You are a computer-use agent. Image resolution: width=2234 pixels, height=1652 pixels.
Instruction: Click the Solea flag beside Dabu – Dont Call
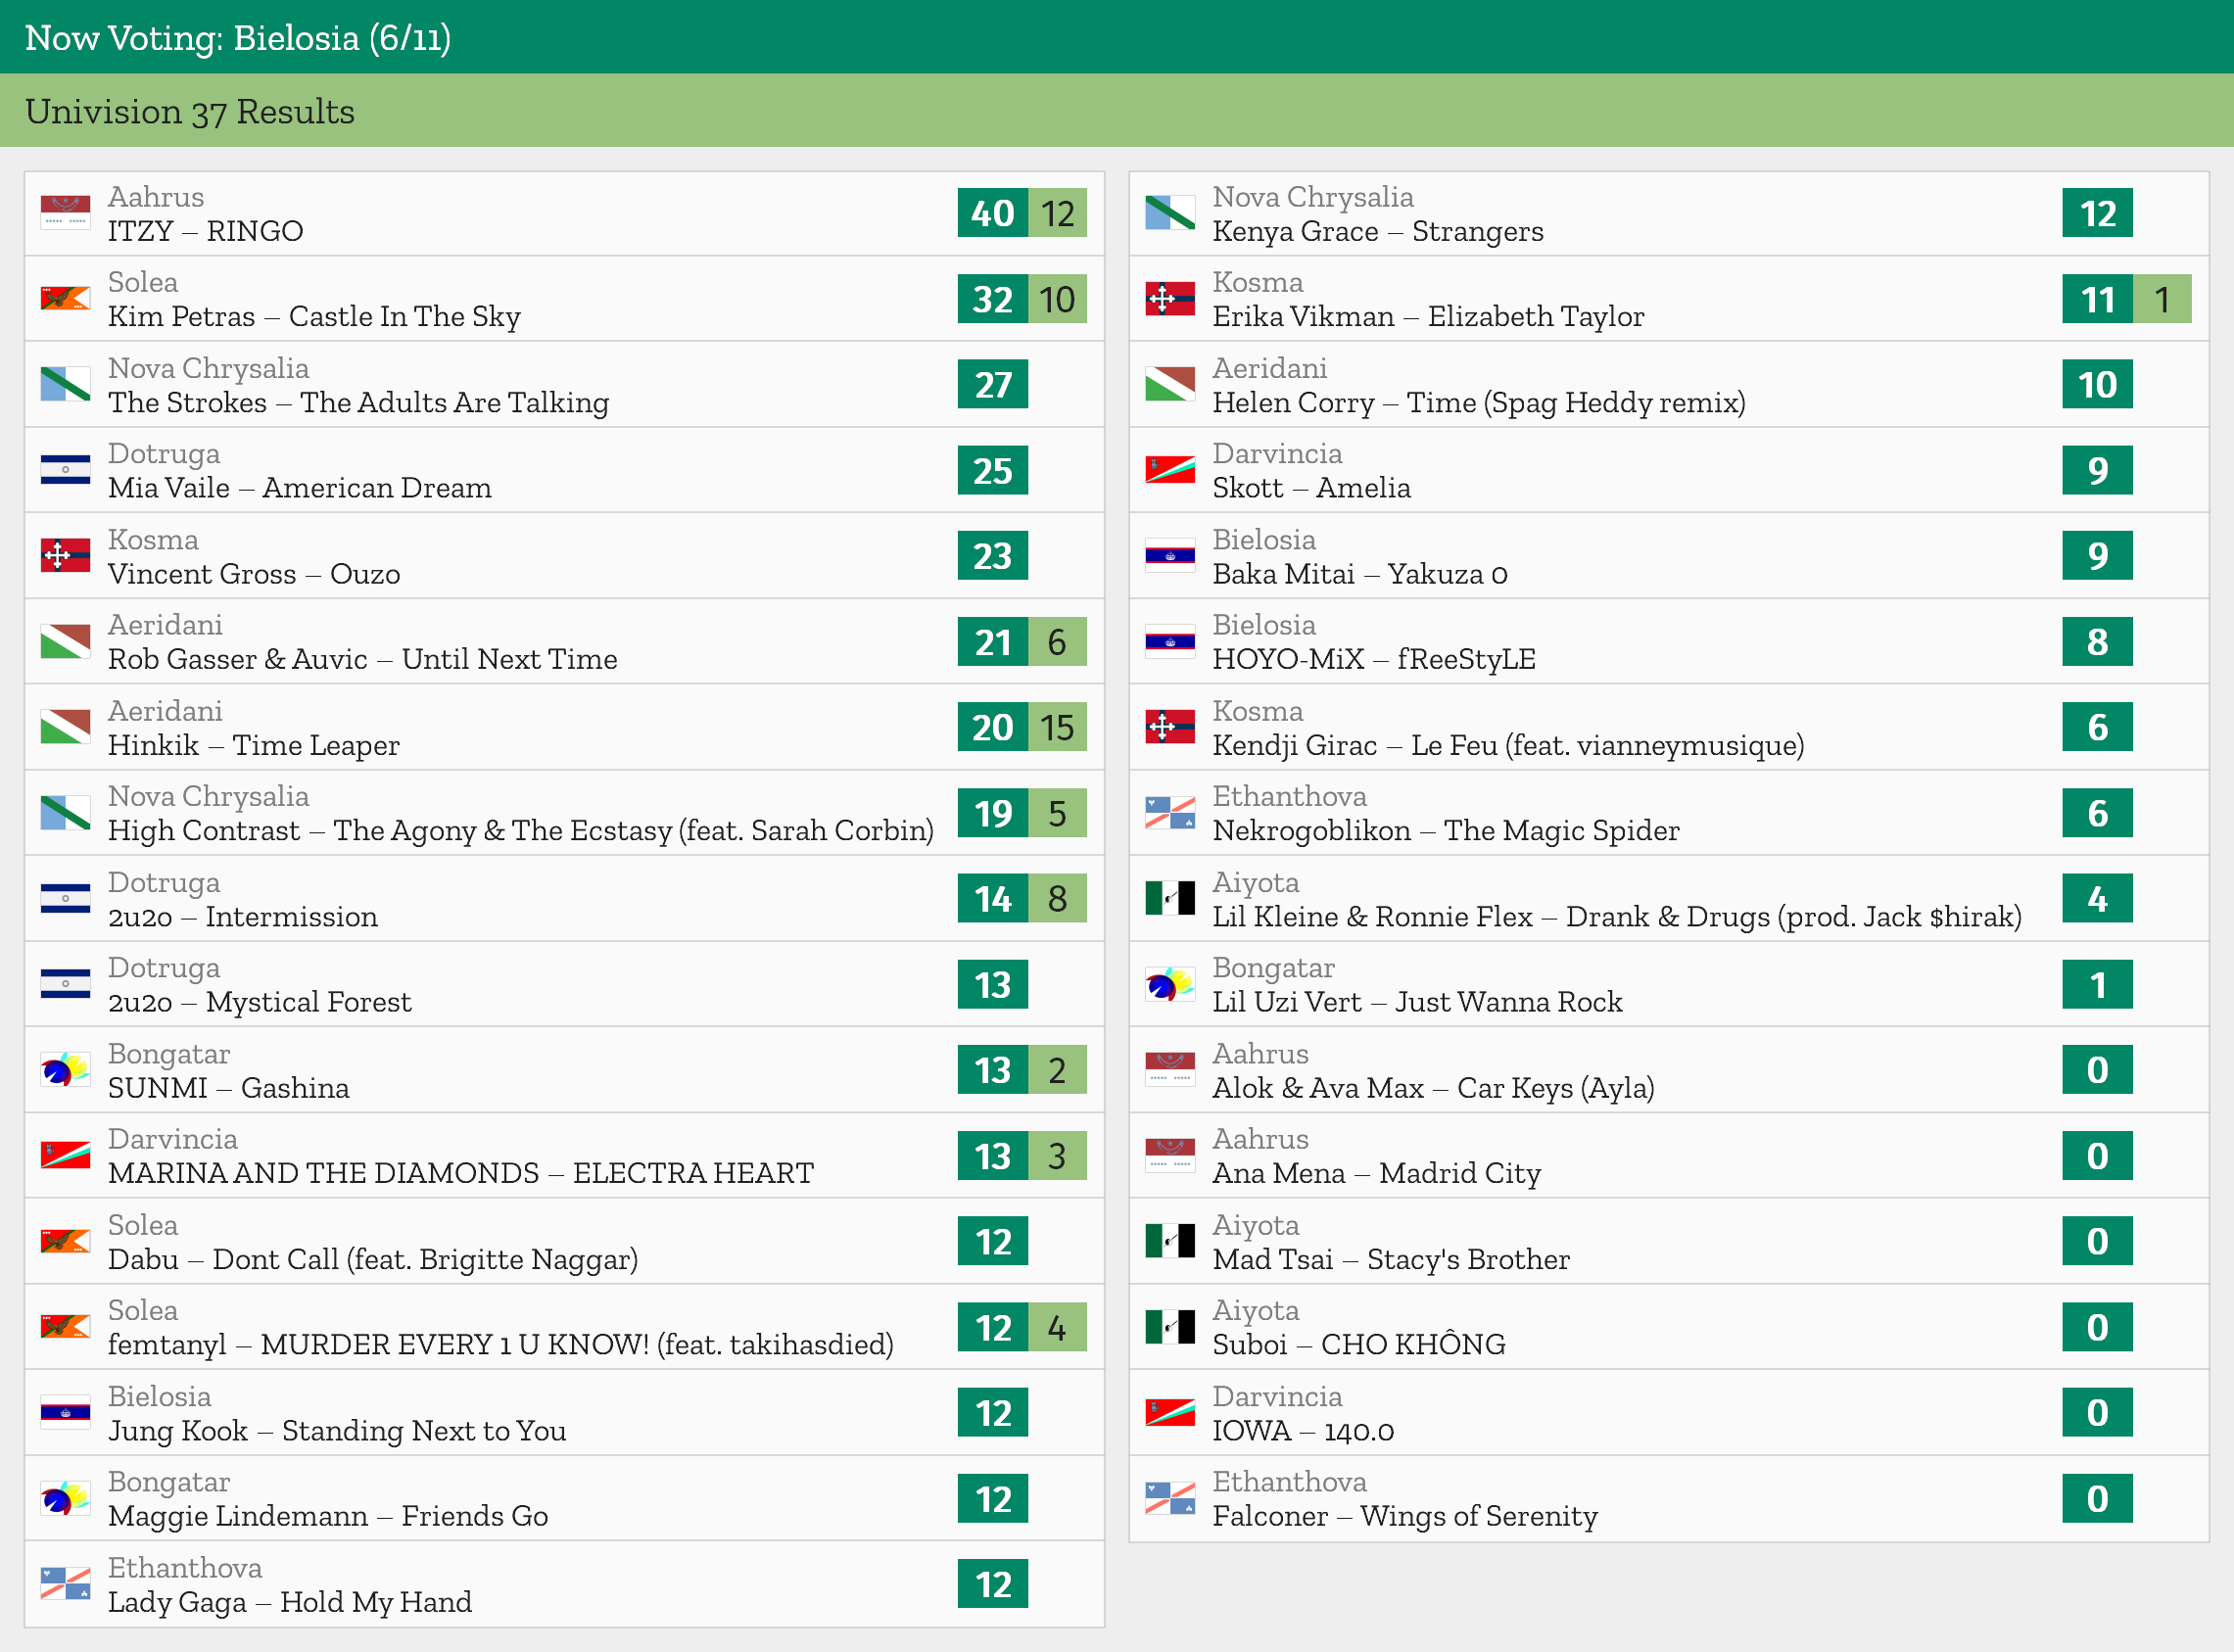pyautogui.click(x=65, y=1241)
